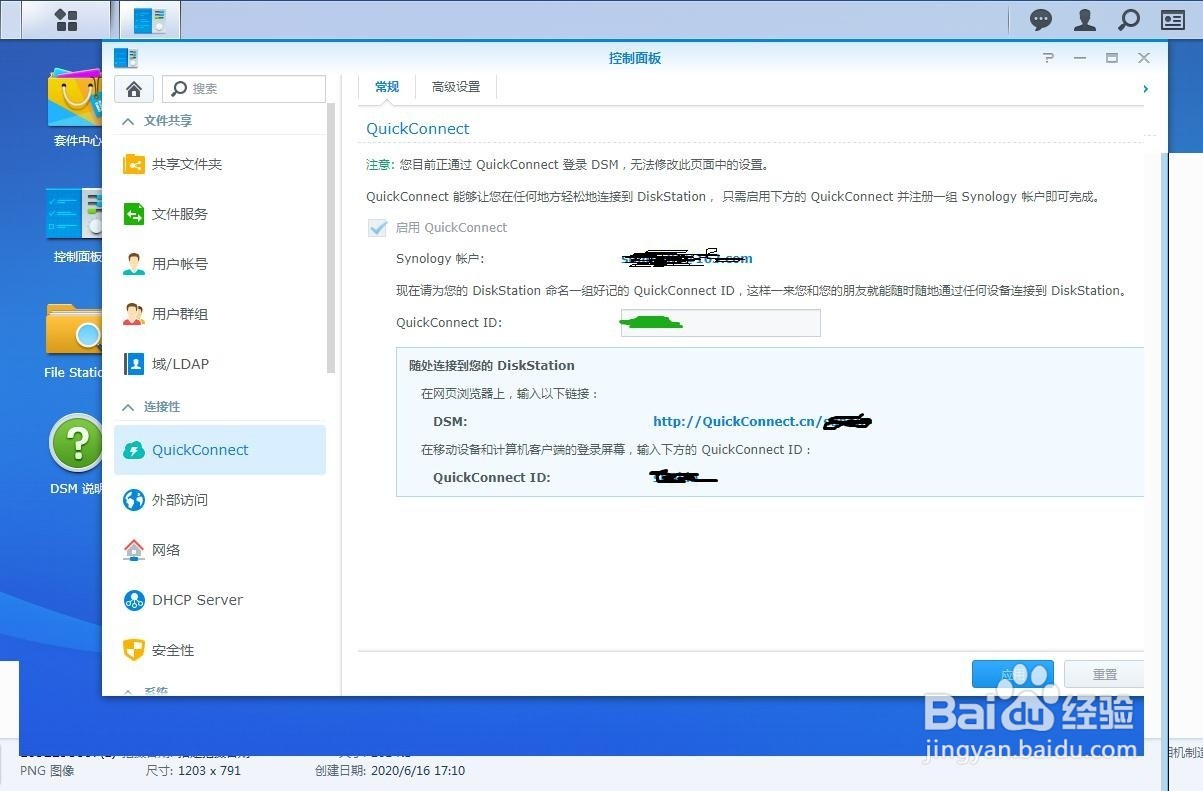The height and width of the screenshot is (791, 1203).
Task: Click the sidebar vertical scrollbar
Action: (x=331, y=240)
